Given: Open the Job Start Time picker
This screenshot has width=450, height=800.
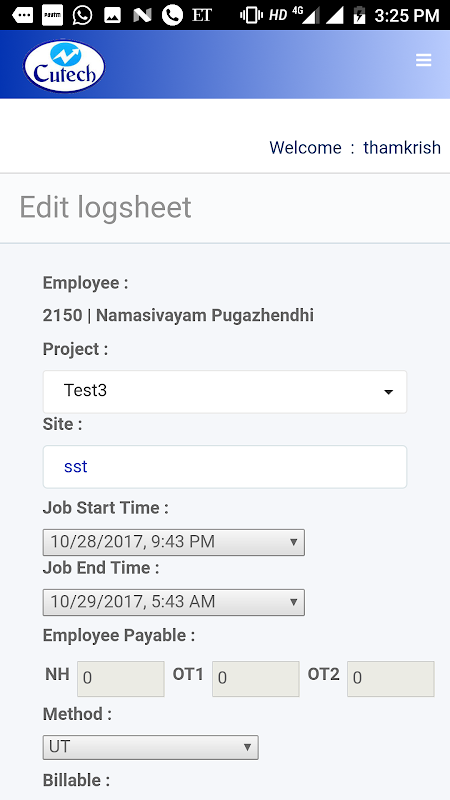Looking at the screenshot, I should (173, 542).
